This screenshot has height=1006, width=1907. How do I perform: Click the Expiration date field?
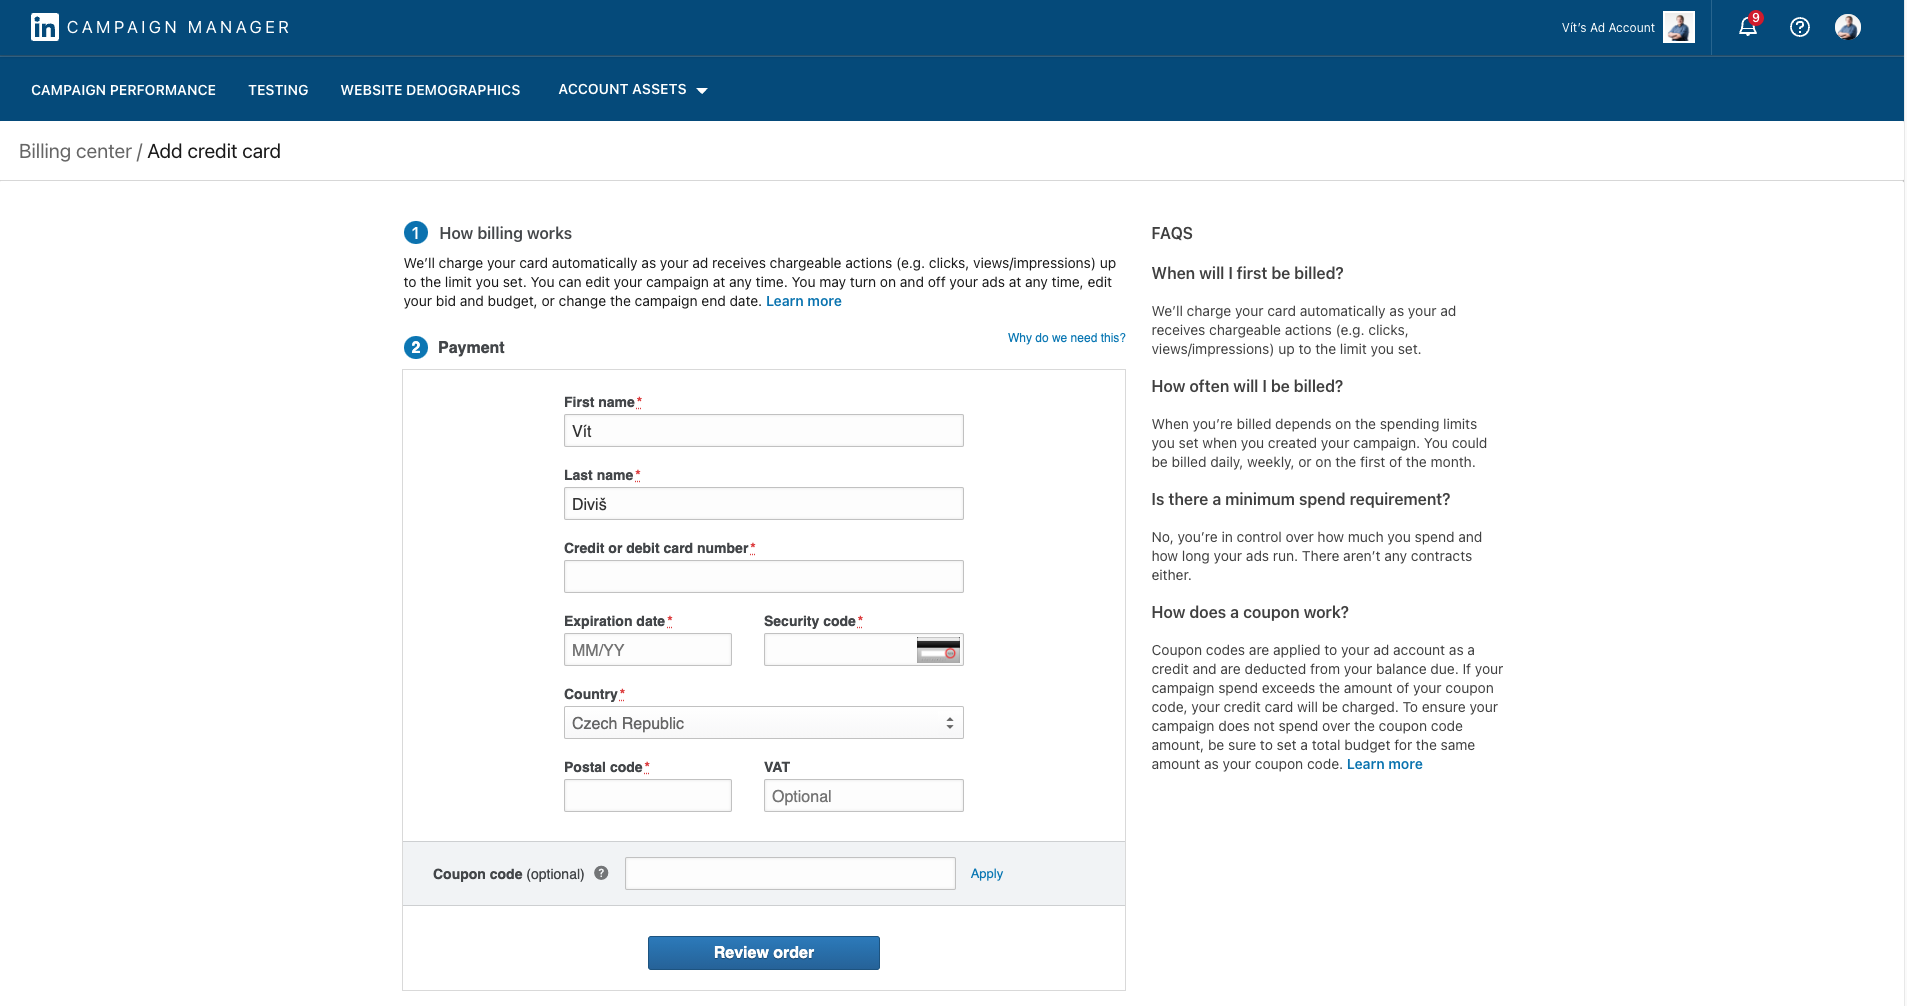[x=647, y=650]
